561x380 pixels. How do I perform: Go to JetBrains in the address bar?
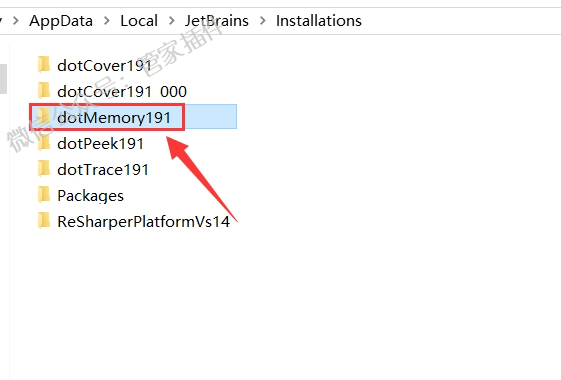pos(216,21)
